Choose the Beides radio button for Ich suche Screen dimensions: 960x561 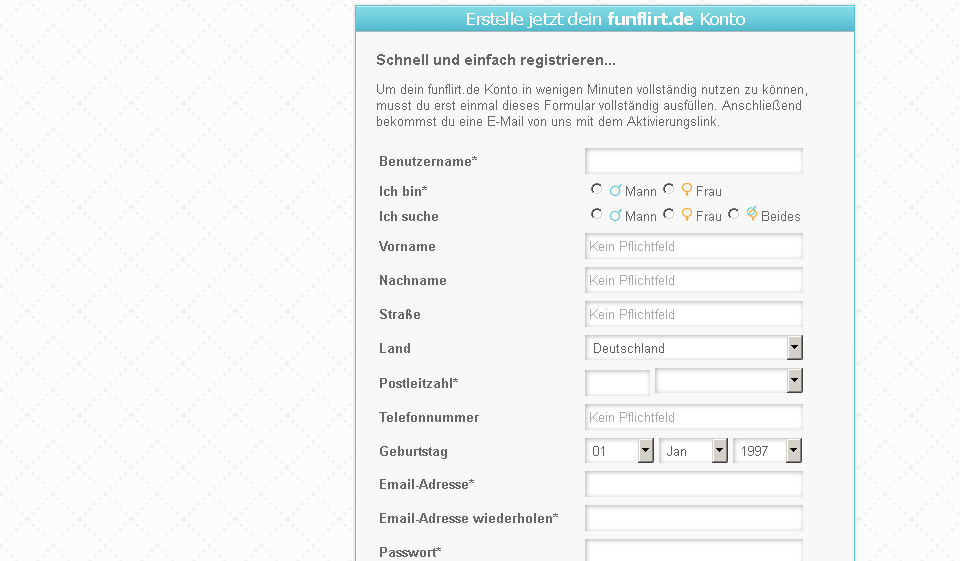[734, 214]
